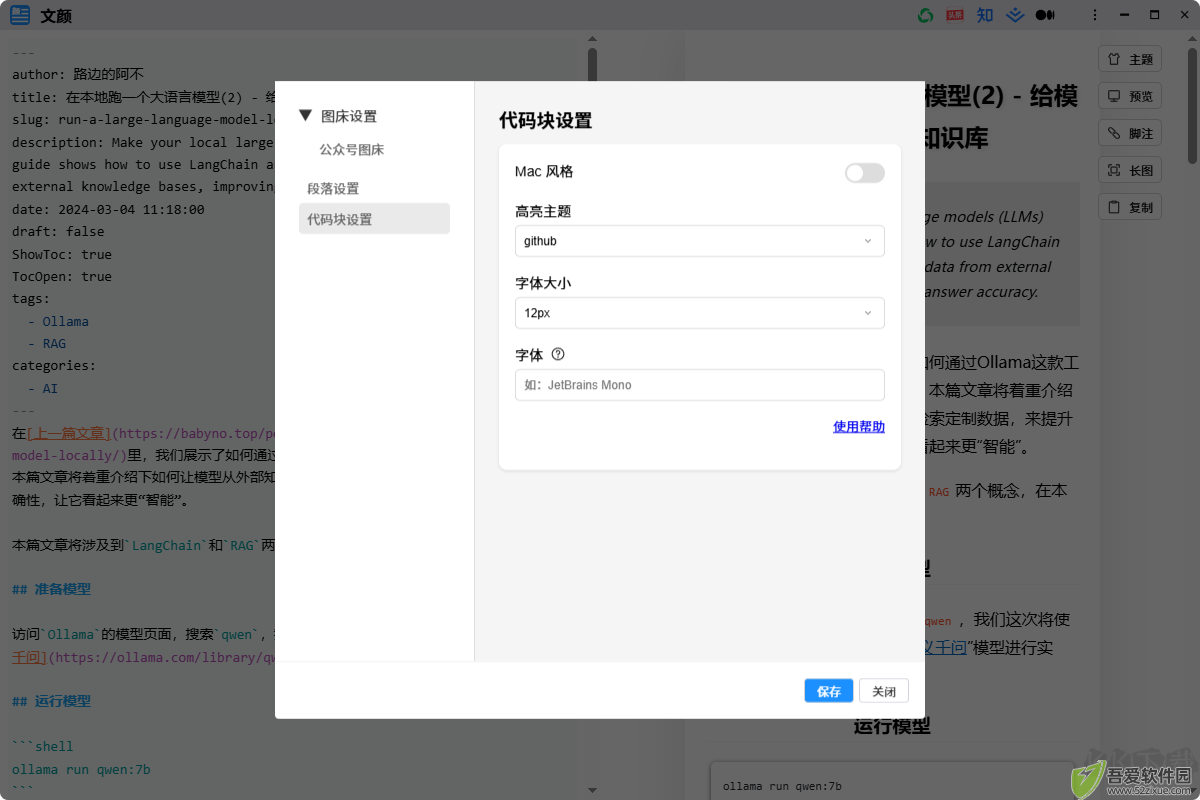Click the 'ShowToc: true' line in editor
The image size is (1200, 800).
62,254
